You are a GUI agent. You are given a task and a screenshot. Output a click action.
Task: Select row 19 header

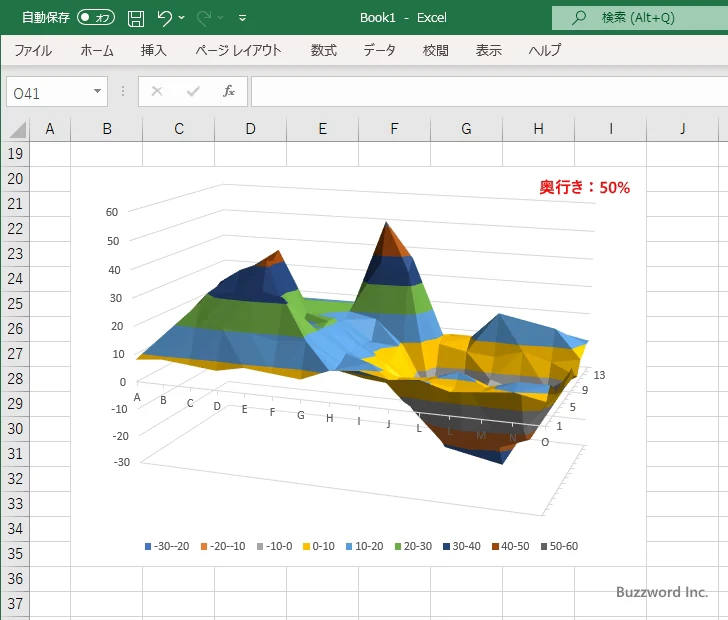(x=15, y=154)
